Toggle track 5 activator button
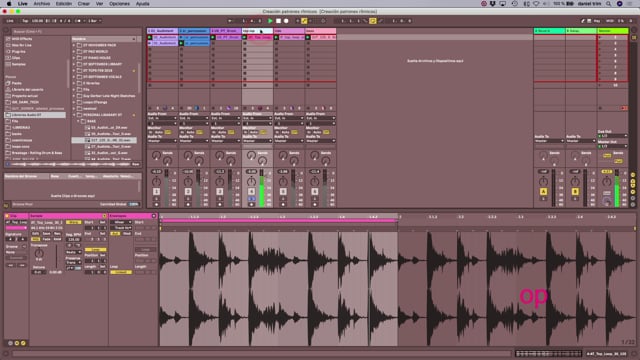Screen dimensions: 640x360 pos(283,191)
